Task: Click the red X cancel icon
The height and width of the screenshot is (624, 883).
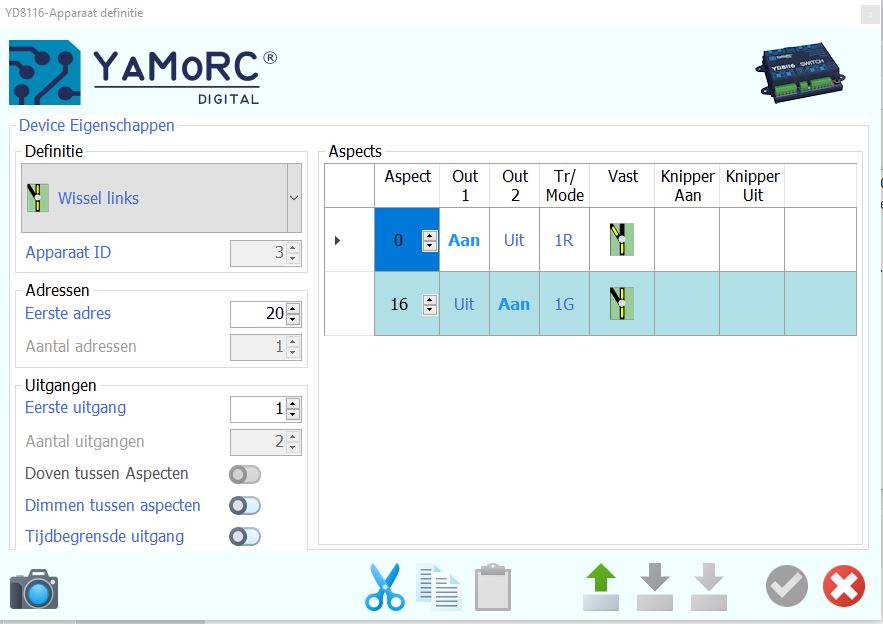Action: point(843,587)
